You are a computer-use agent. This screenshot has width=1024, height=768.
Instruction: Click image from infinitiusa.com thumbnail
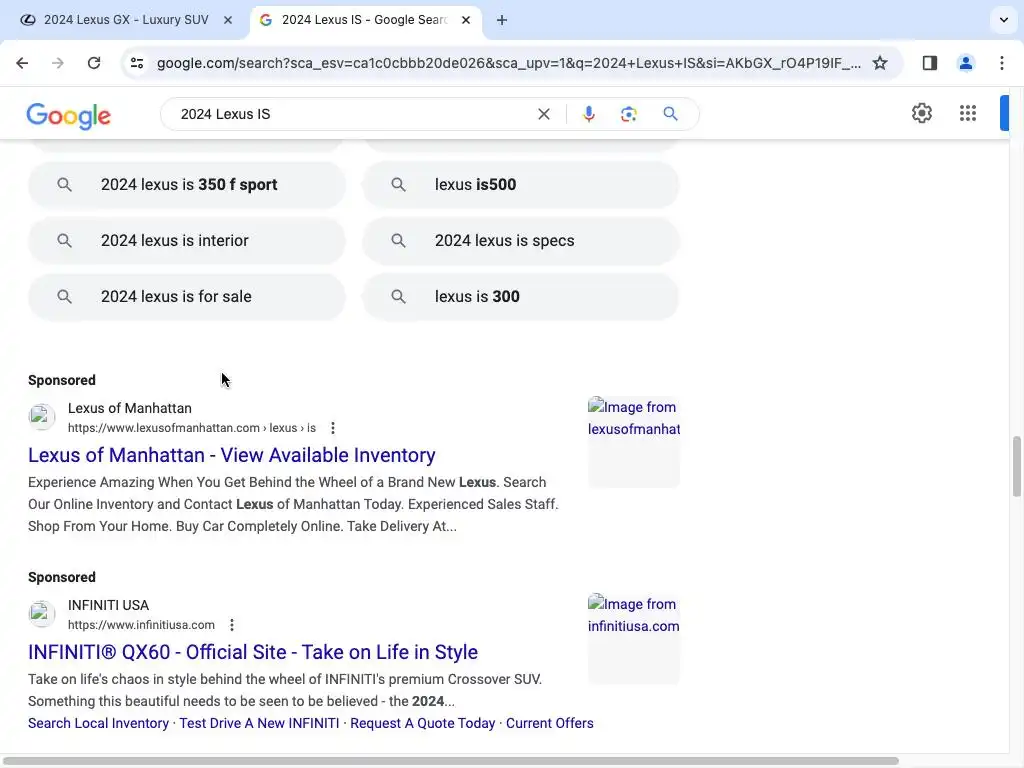(x=633, y=639)
